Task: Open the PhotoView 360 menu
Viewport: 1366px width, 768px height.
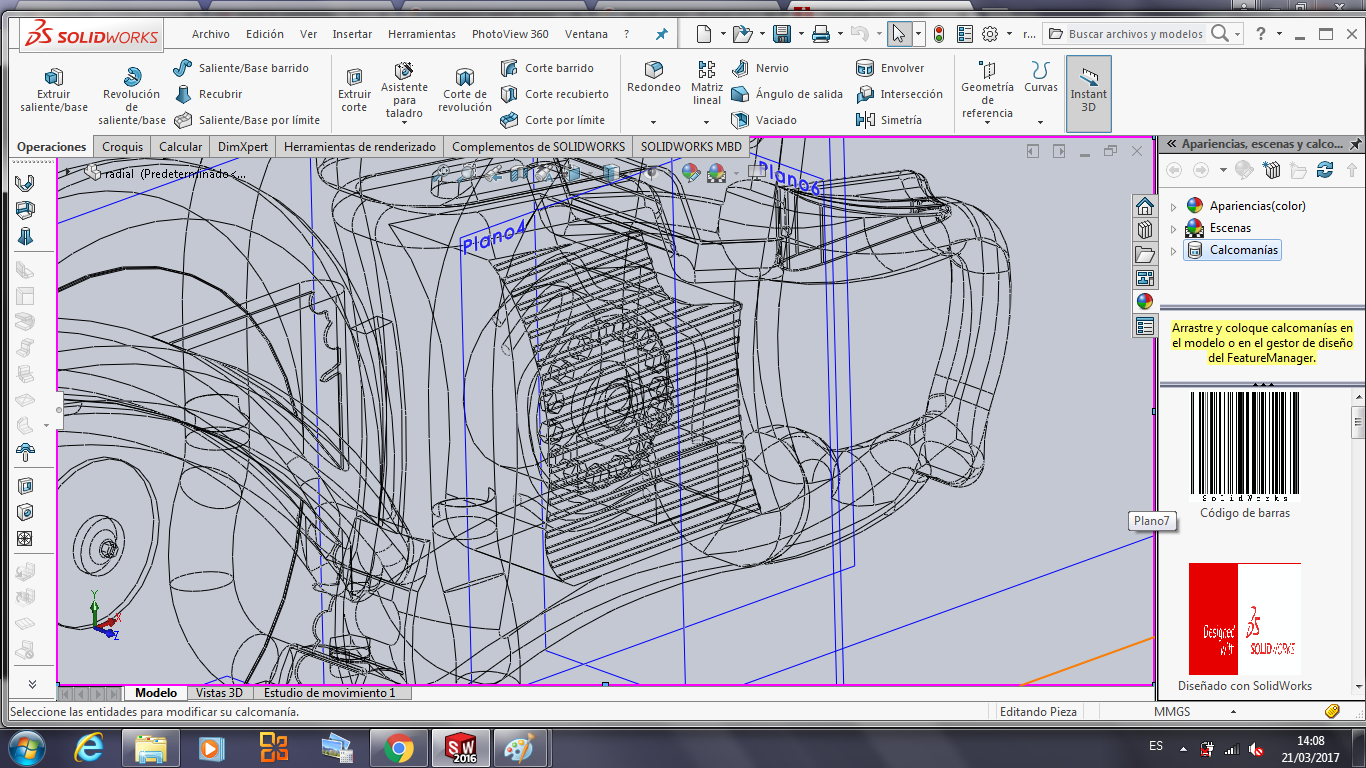Action: [510, 34]
